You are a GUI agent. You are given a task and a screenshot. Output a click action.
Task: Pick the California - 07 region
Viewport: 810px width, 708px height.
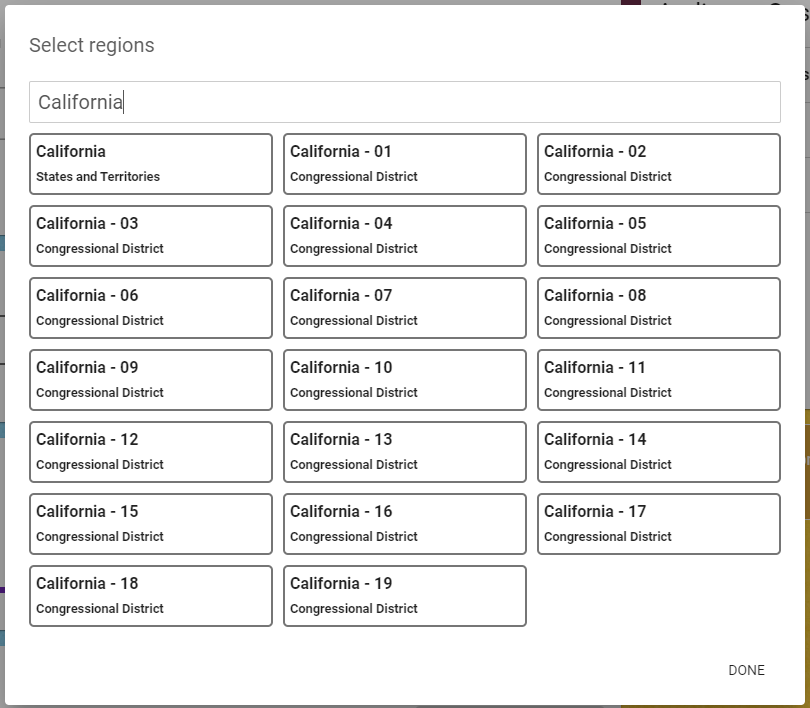[x=405, y=308]
